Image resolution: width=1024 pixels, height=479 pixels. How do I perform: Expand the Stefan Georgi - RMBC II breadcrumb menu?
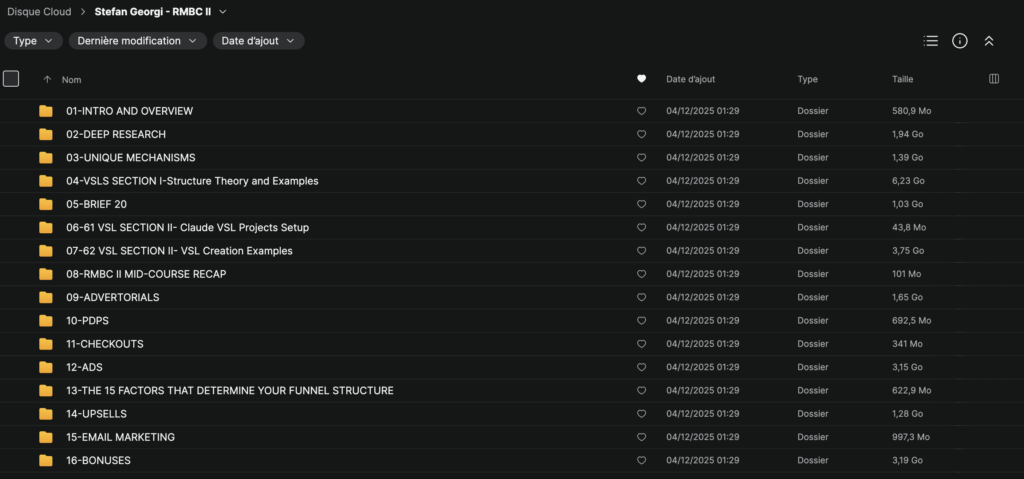tap(223, 12)
